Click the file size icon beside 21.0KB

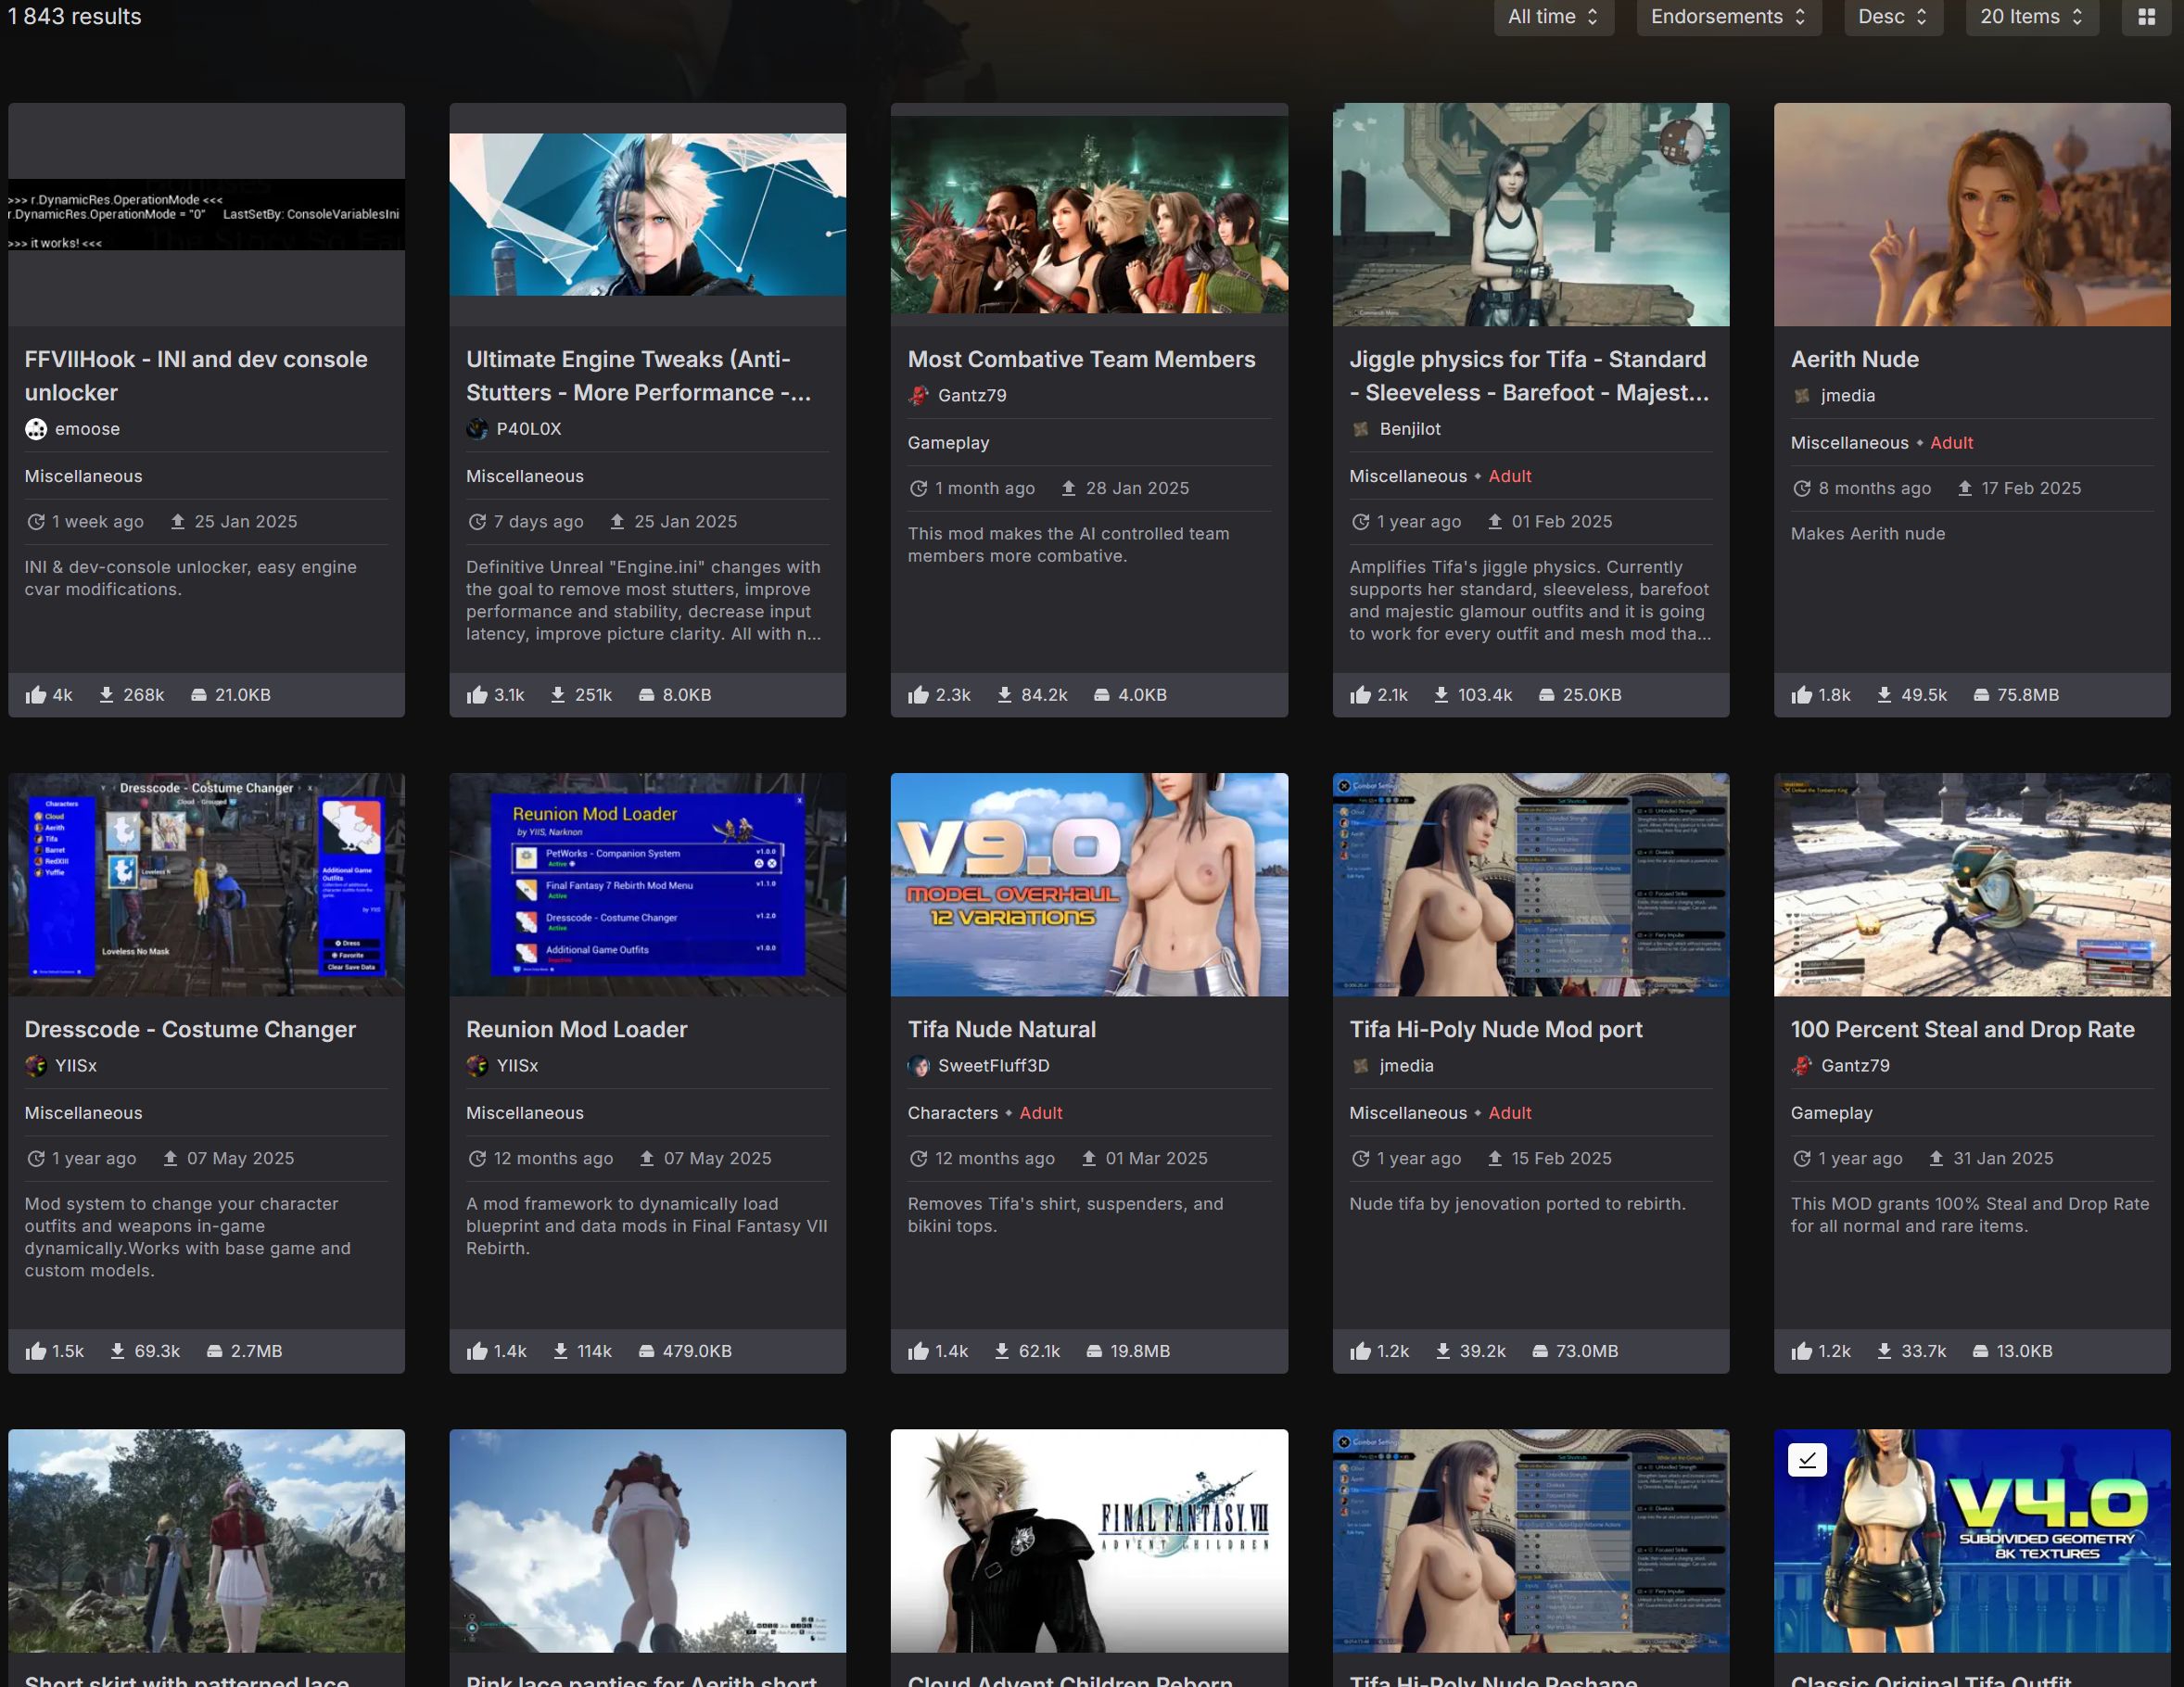click(x=199, y=695)
